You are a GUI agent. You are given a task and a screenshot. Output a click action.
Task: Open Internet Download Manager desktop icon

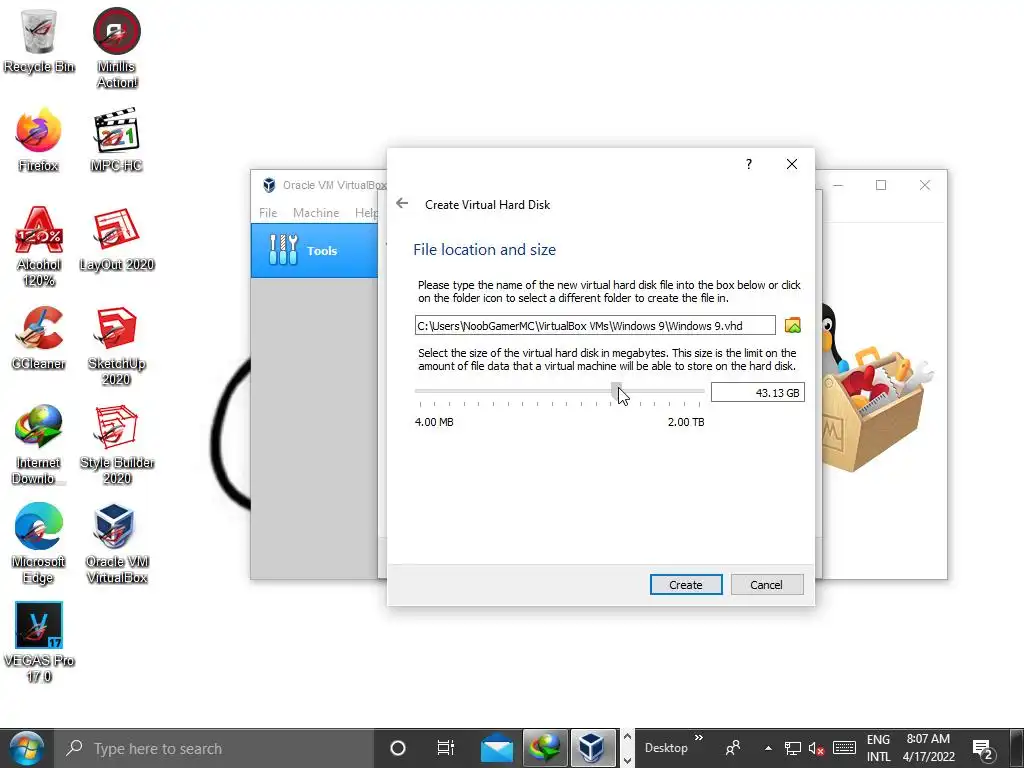pos(39,444)
